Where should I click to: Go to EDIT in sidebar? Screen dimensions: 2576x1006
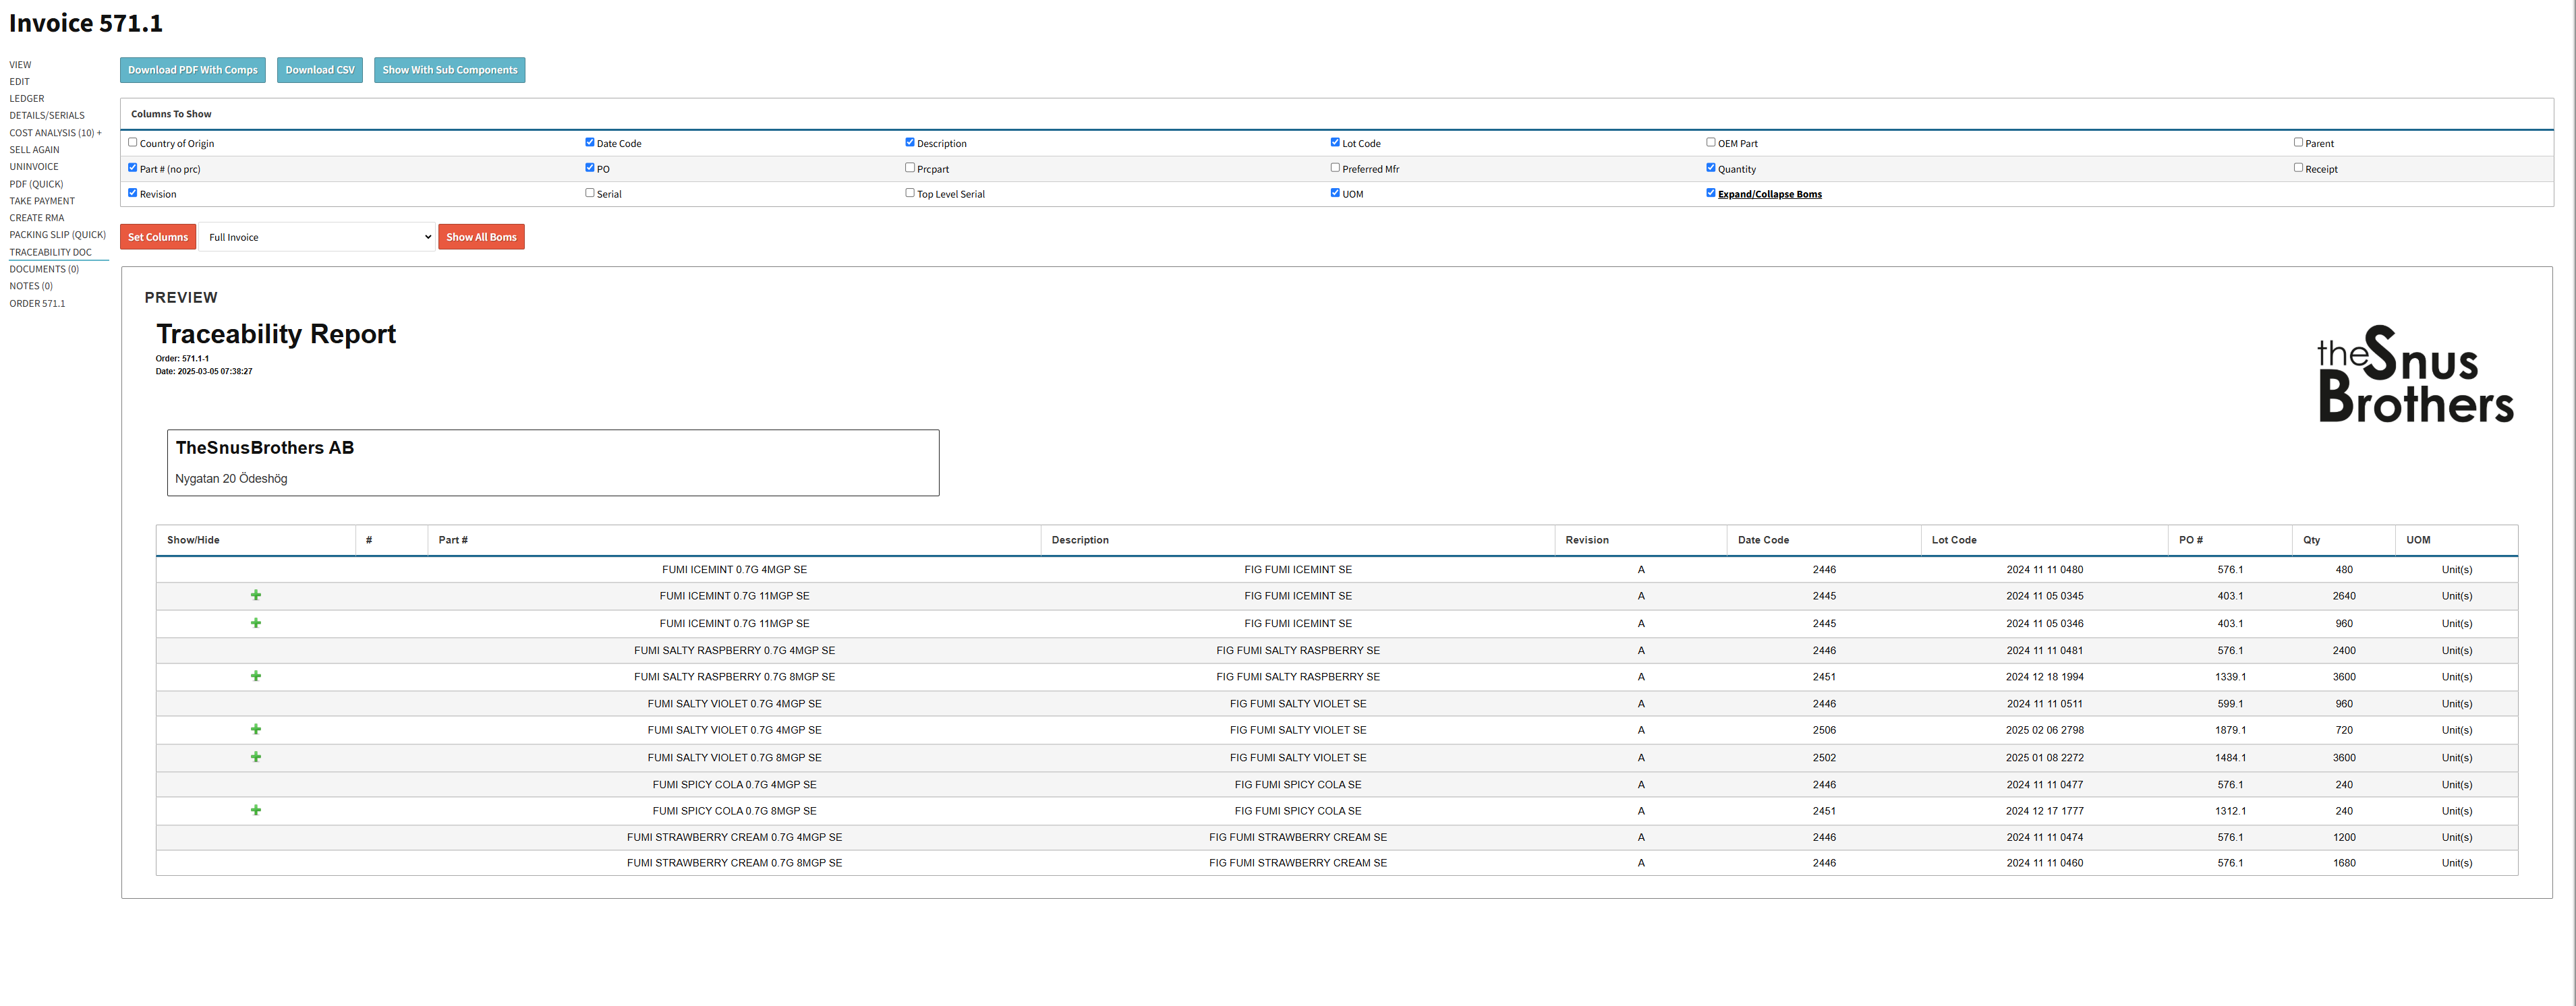tap(19, 82)
